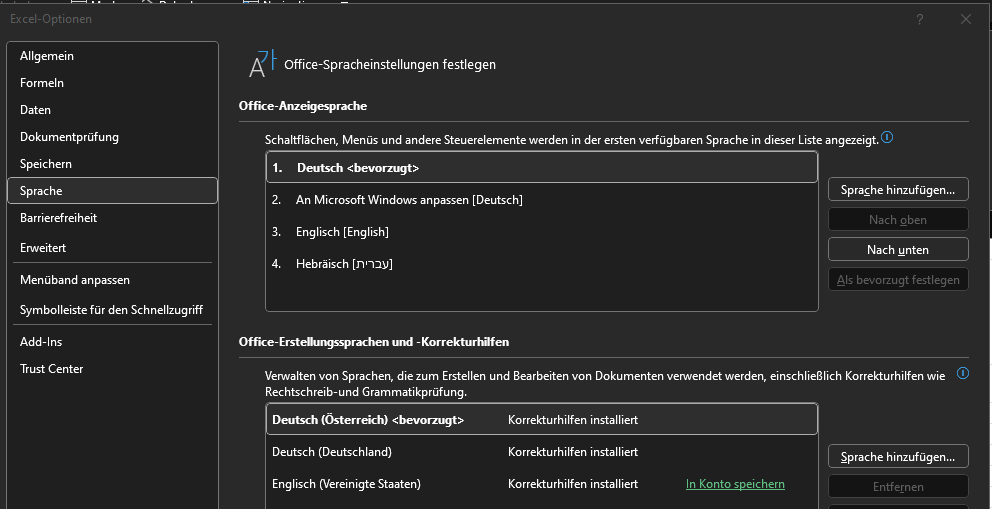Click the In Konto speichern link
The image size is (992, 509).
735,484
